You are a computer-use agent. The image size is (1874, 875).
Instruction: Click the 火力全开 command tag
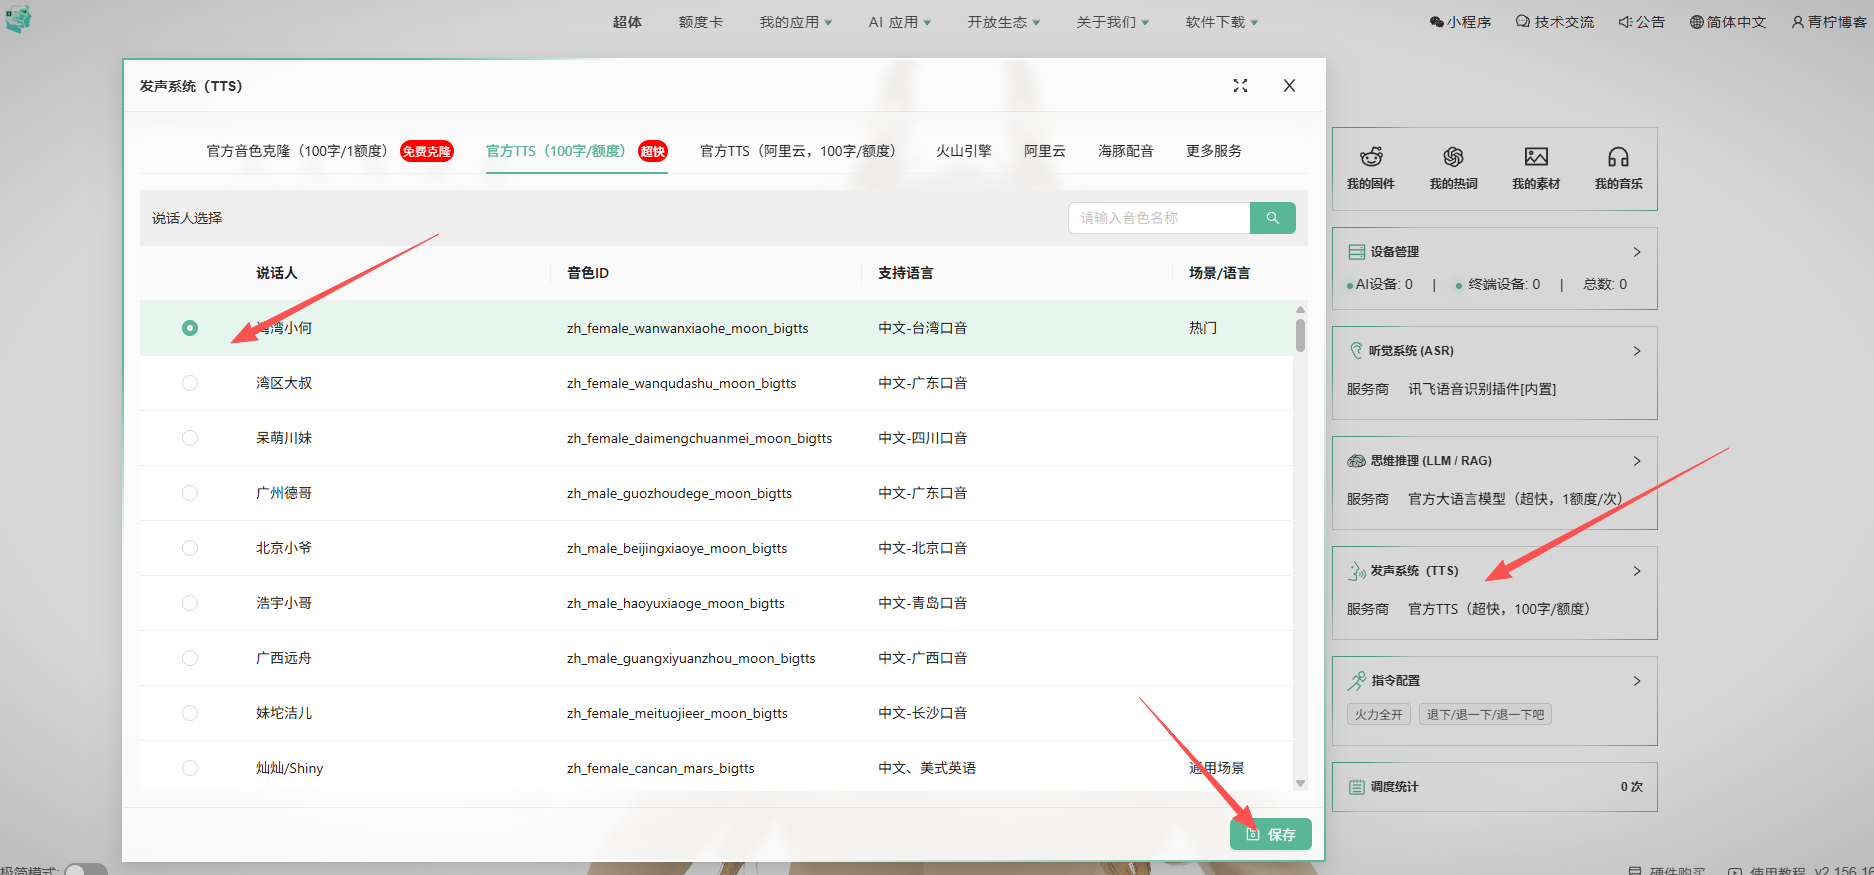[1378, 714]
